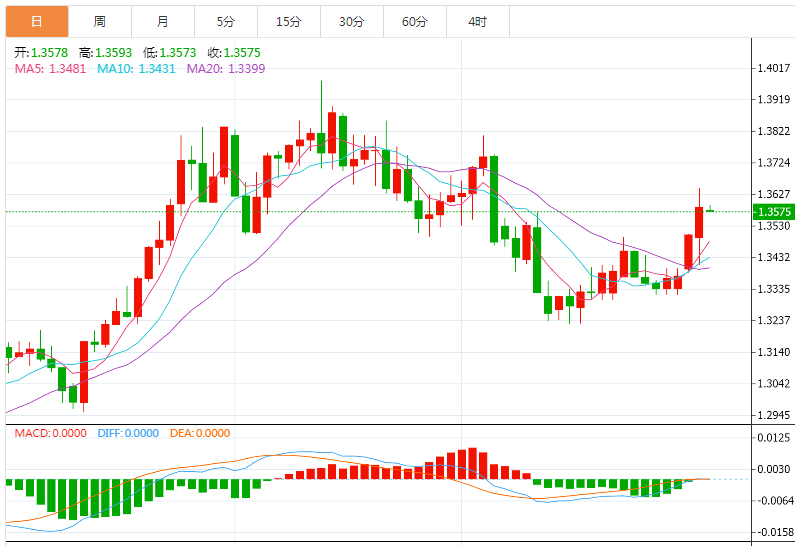The image size is (795, 546).
Task: Click the DEA: 0.0000 label
Action: (200, 433)
